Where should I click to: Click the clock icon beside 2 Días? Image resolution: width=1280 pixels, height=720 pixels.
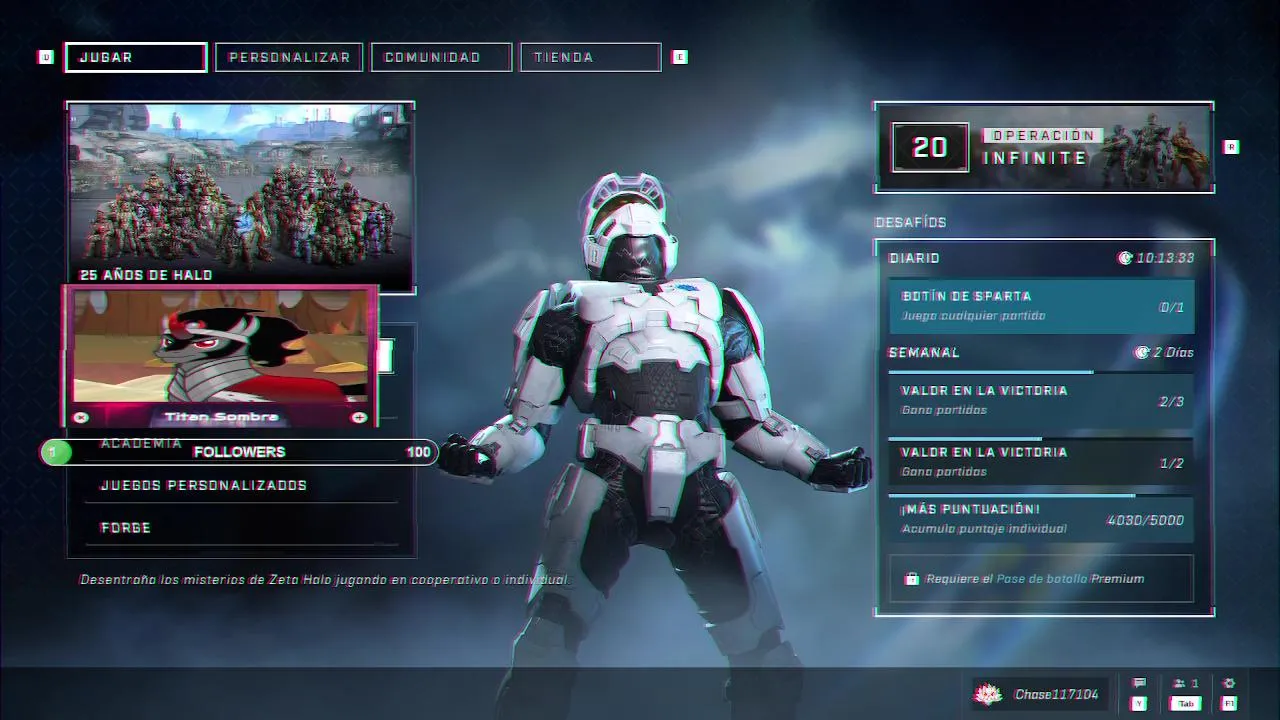click(1141, 352)
